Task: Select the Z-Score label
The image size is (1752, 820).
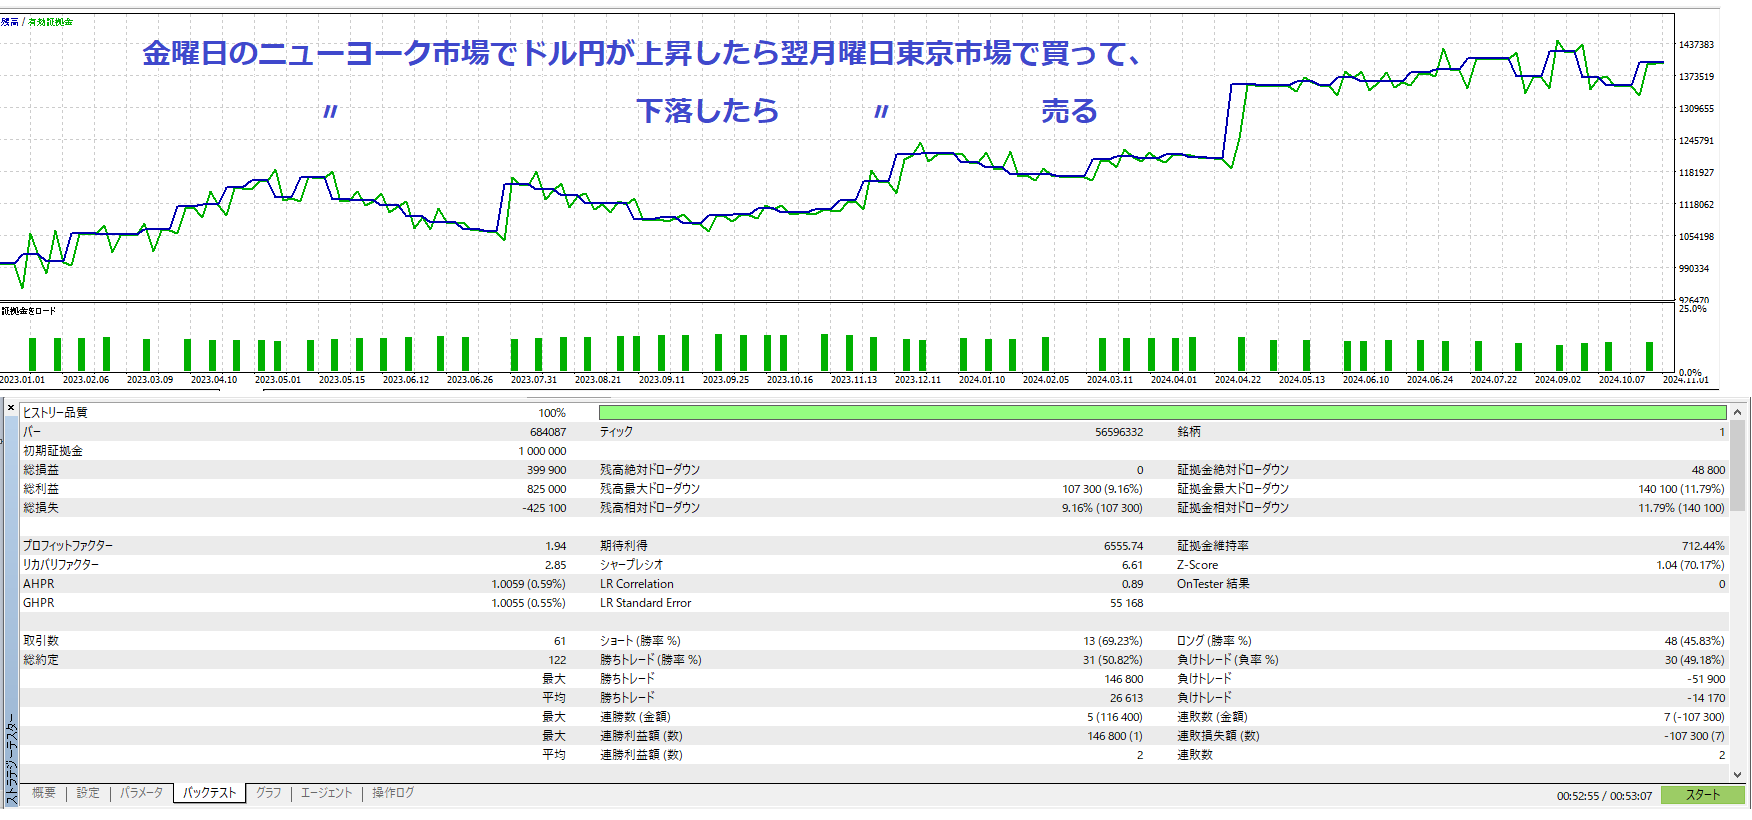Action: [1197, 565]
